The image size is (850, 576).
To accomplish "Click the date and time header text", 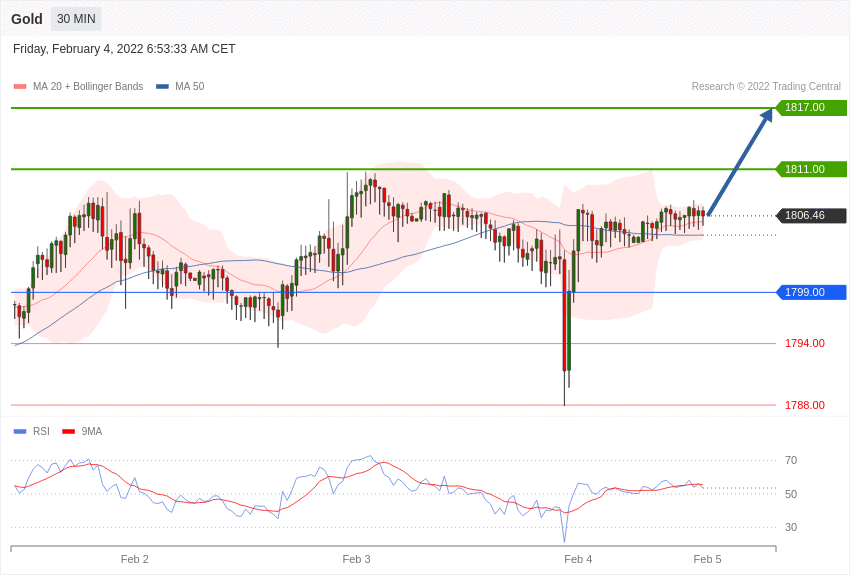I will [124, 49].
